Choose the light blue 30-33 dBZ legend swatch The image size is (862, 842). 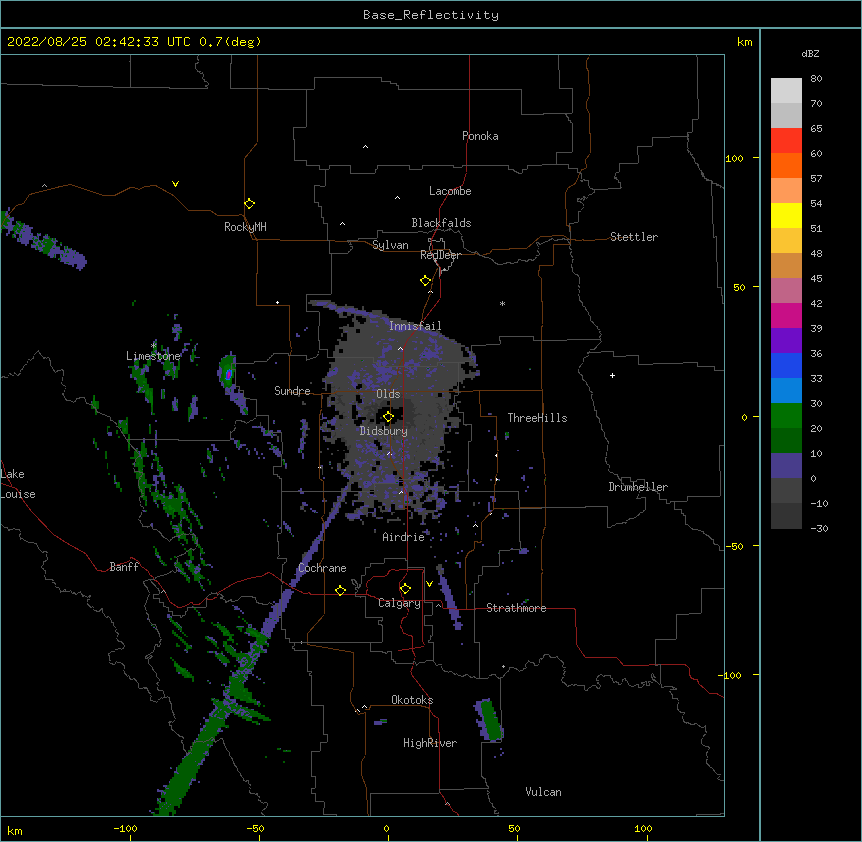tap(786, 391)
